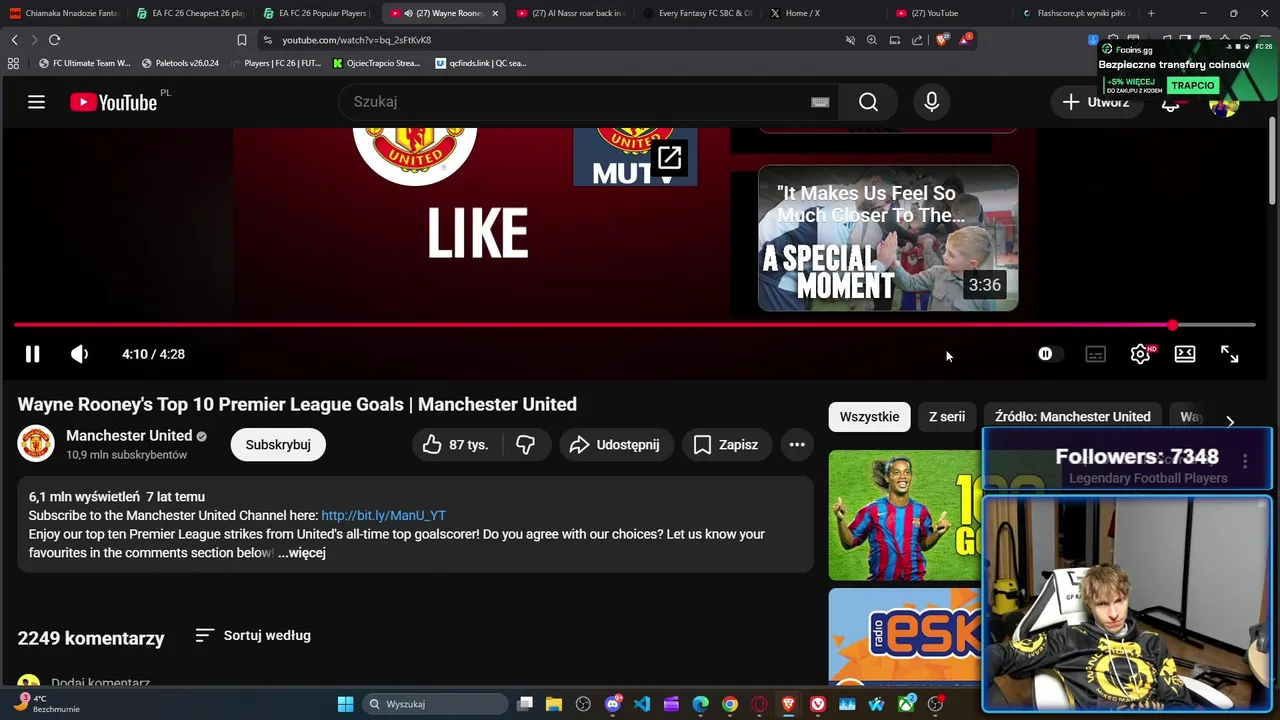Open Windows Start menu

[x=345, y=704]
